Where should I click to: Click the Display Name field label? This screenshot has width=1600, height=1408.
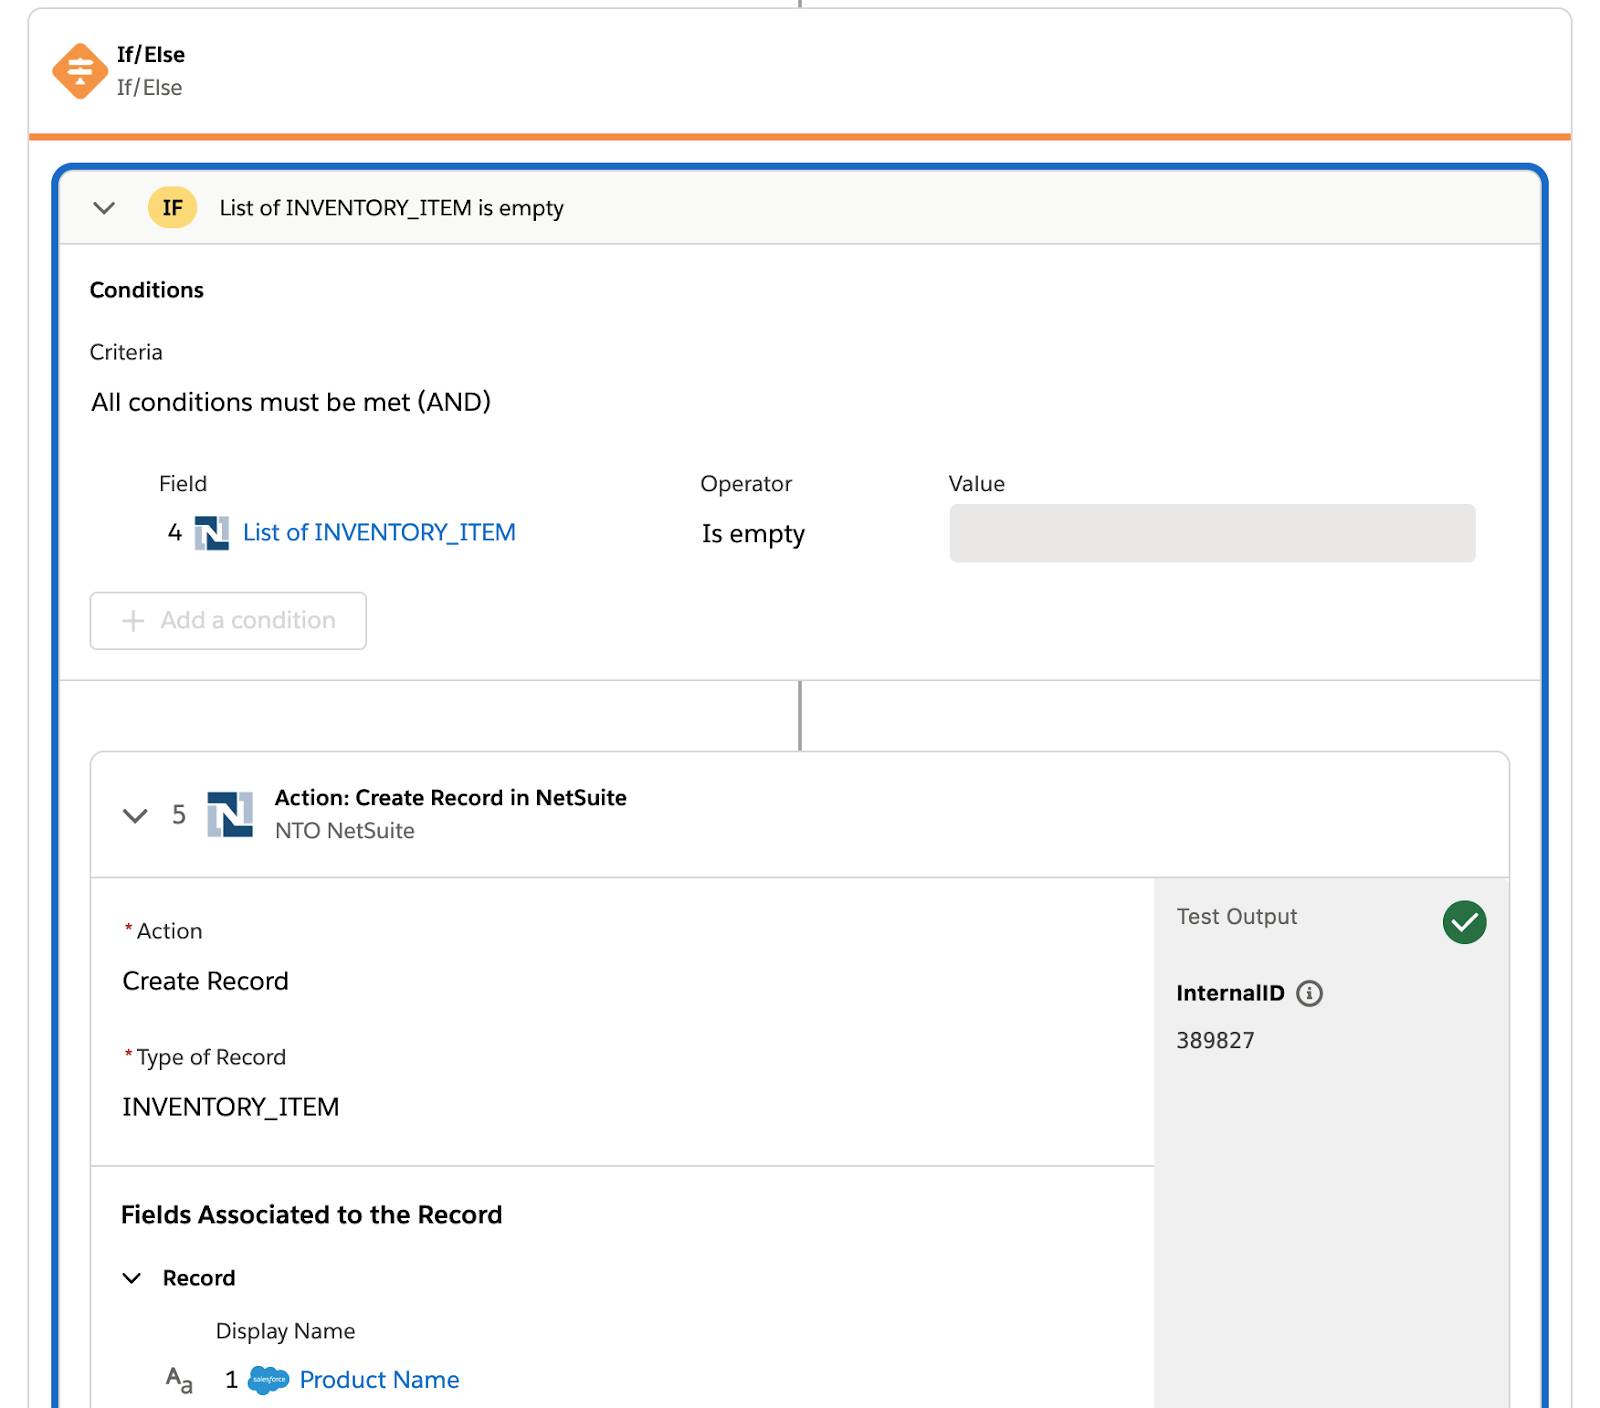click(285, 1331)
